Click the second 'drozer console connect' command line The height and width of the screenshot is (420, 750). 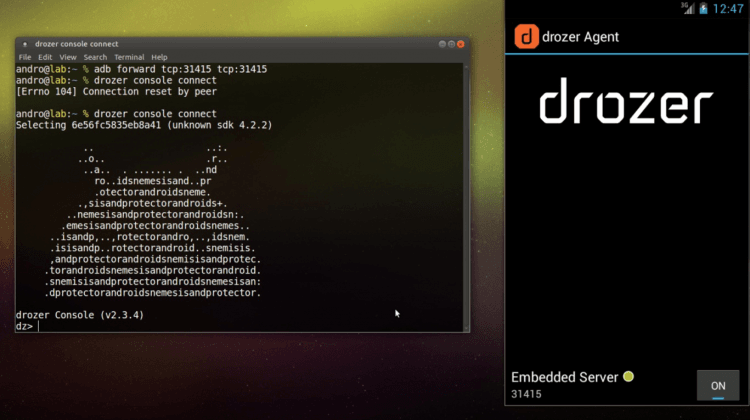coord(116,114)
